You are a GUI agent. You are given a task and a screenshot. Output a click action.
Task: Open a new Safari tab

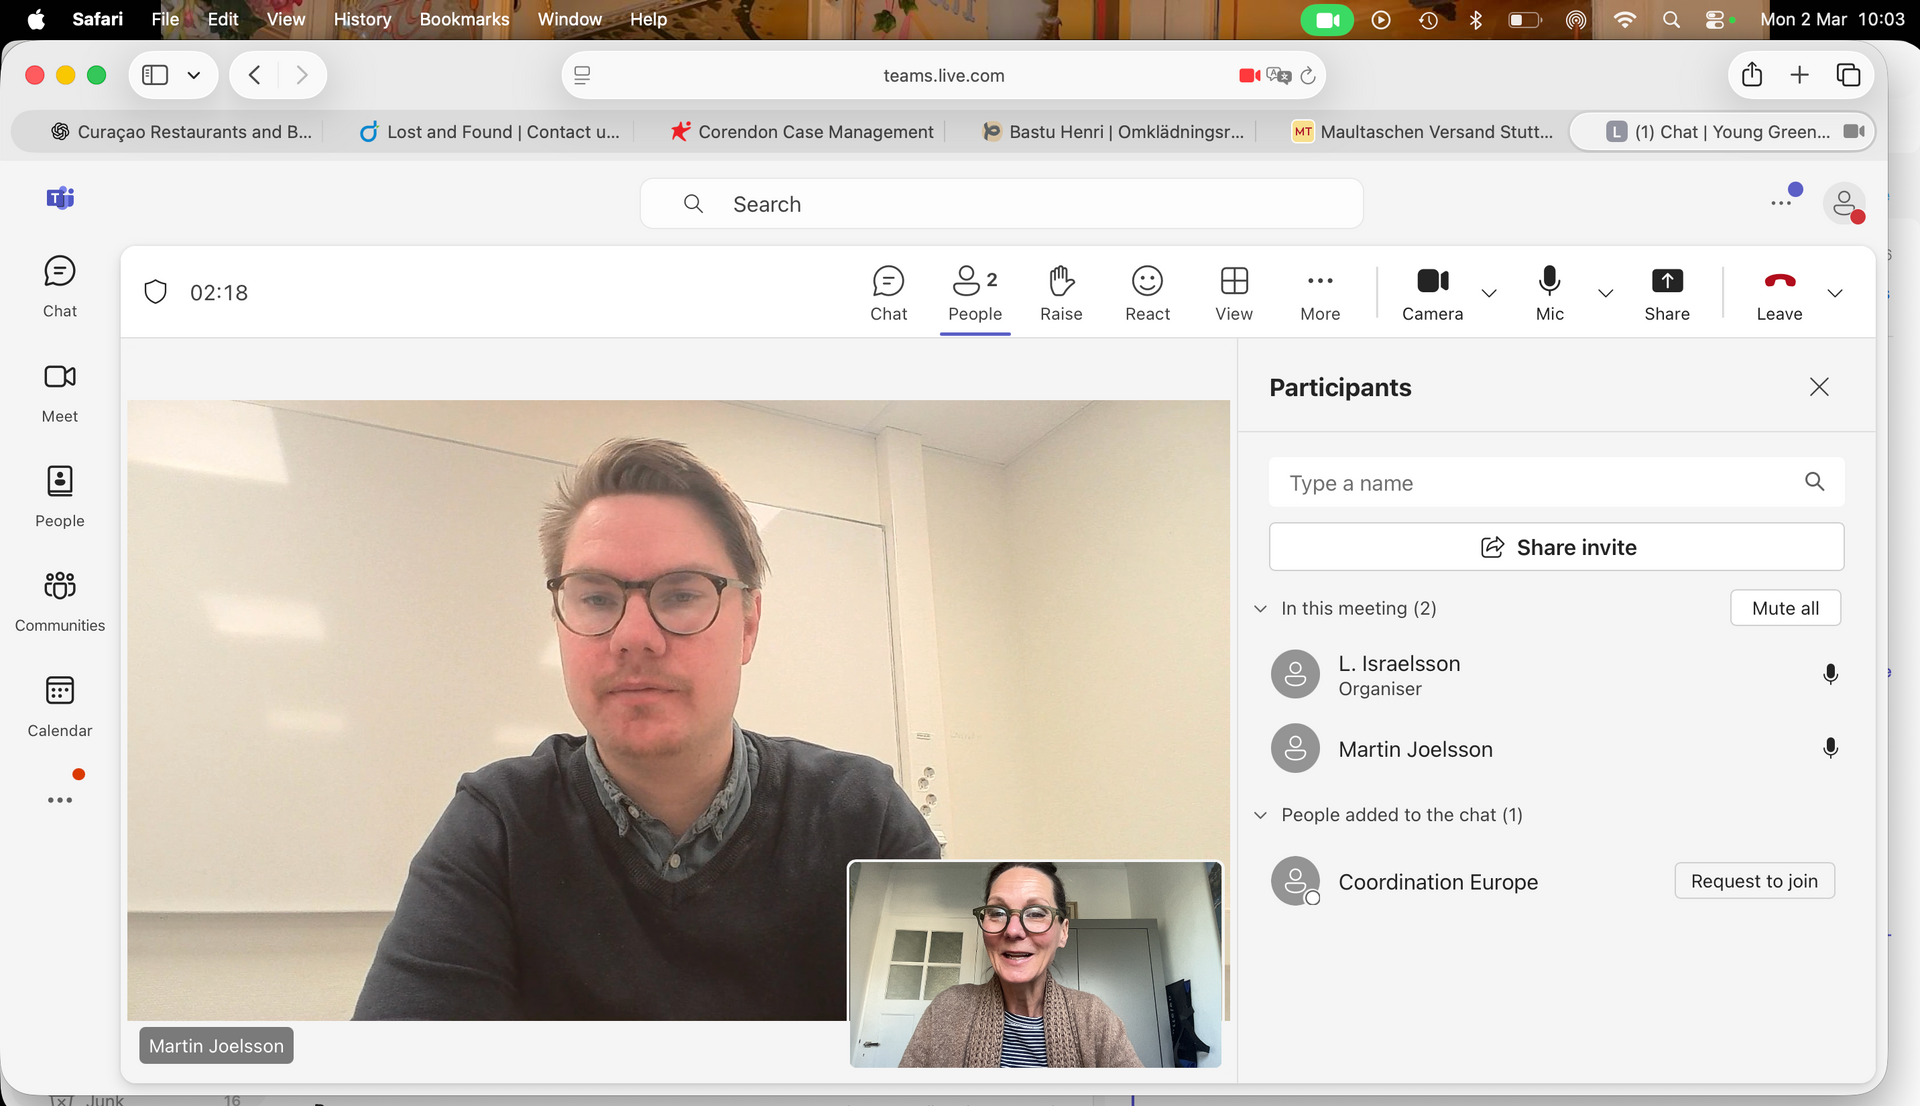click(x=1799, y=75)
